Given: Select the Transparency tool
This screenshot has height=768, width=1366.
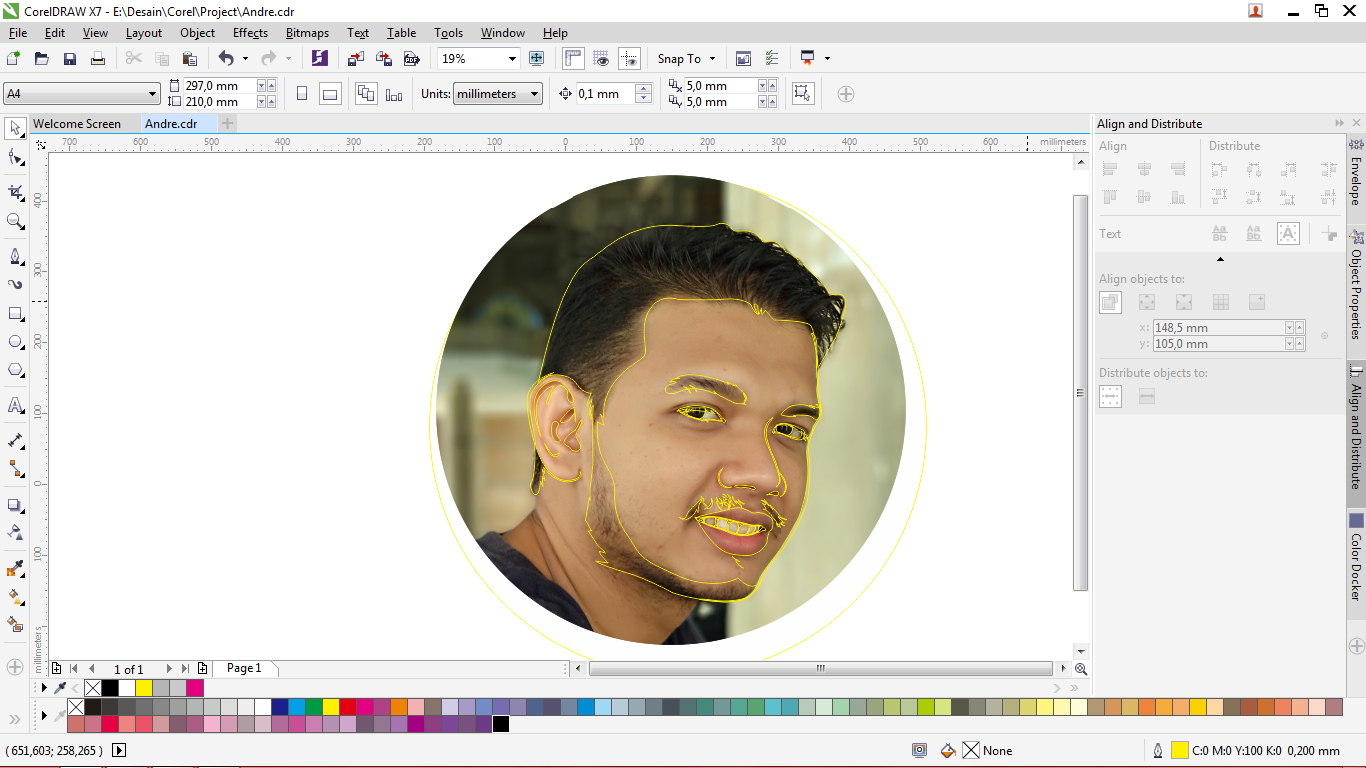Looking at the screenshot, I should coord(15,532).
